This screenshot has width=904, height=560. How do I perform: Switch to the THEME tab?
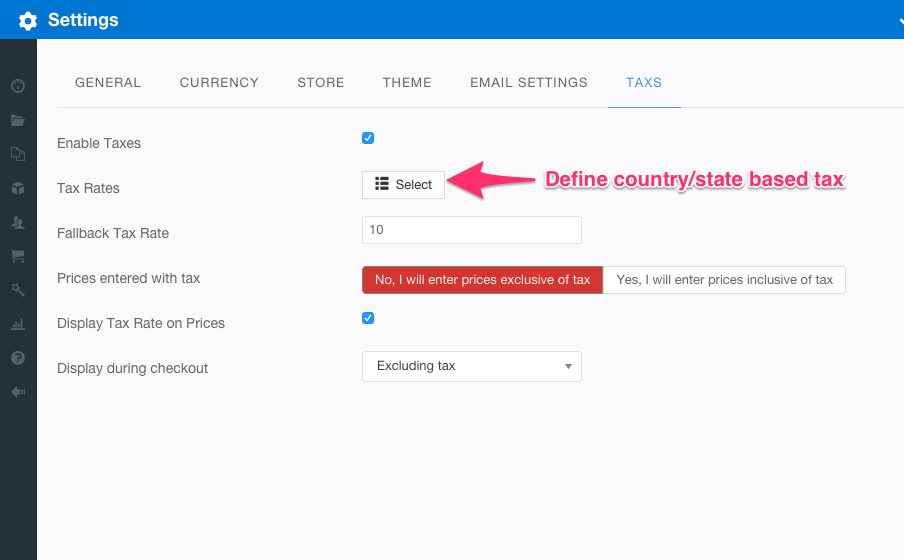pyautogui.click(x=407, y=82)
